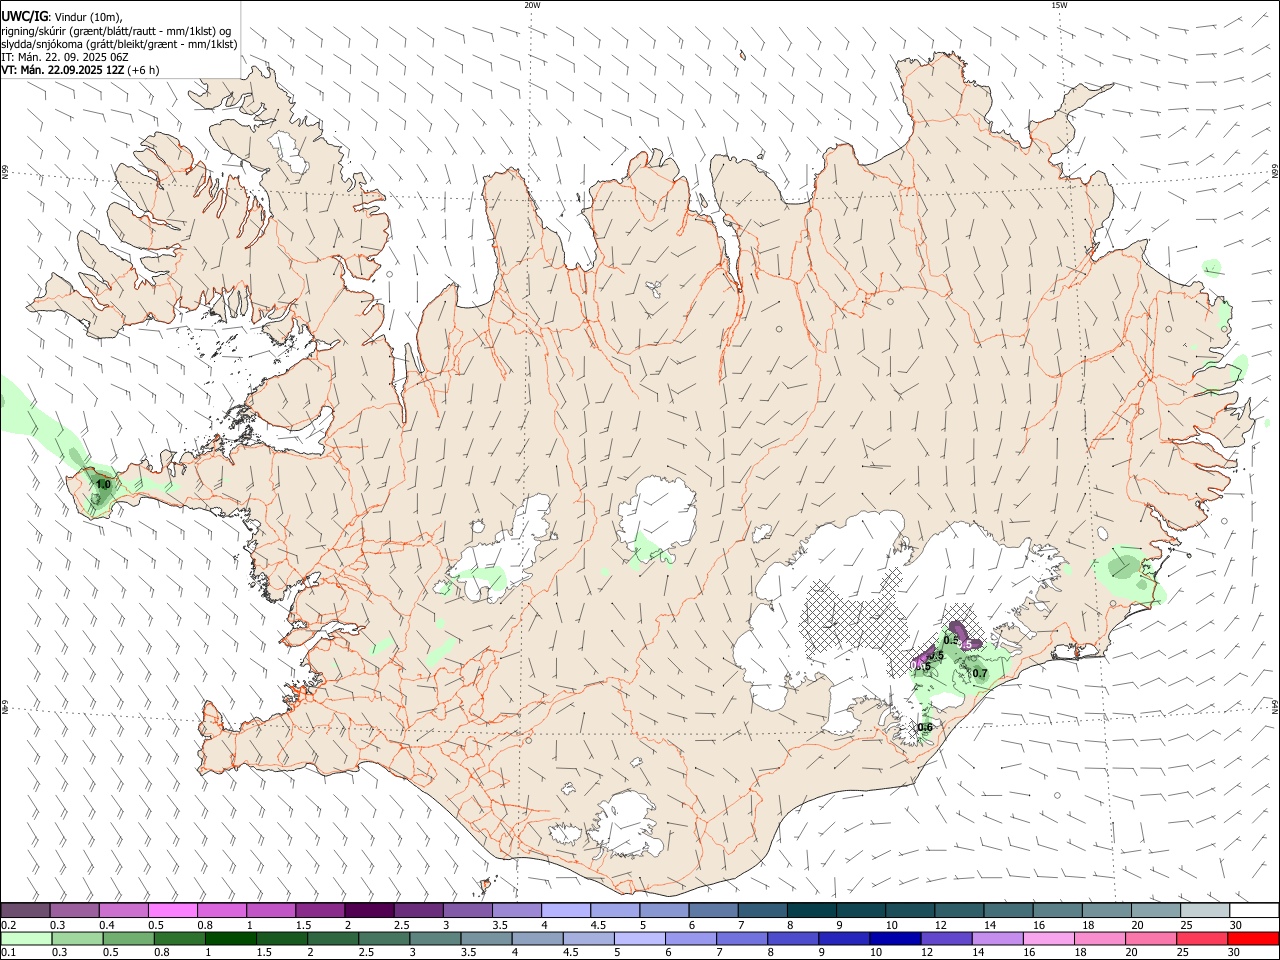Click the palest green rain legend swatch at 0.1
Image resolution: width=1280 pixels, height=960 pixels.
pyautogui.click(x=26, y=938)
